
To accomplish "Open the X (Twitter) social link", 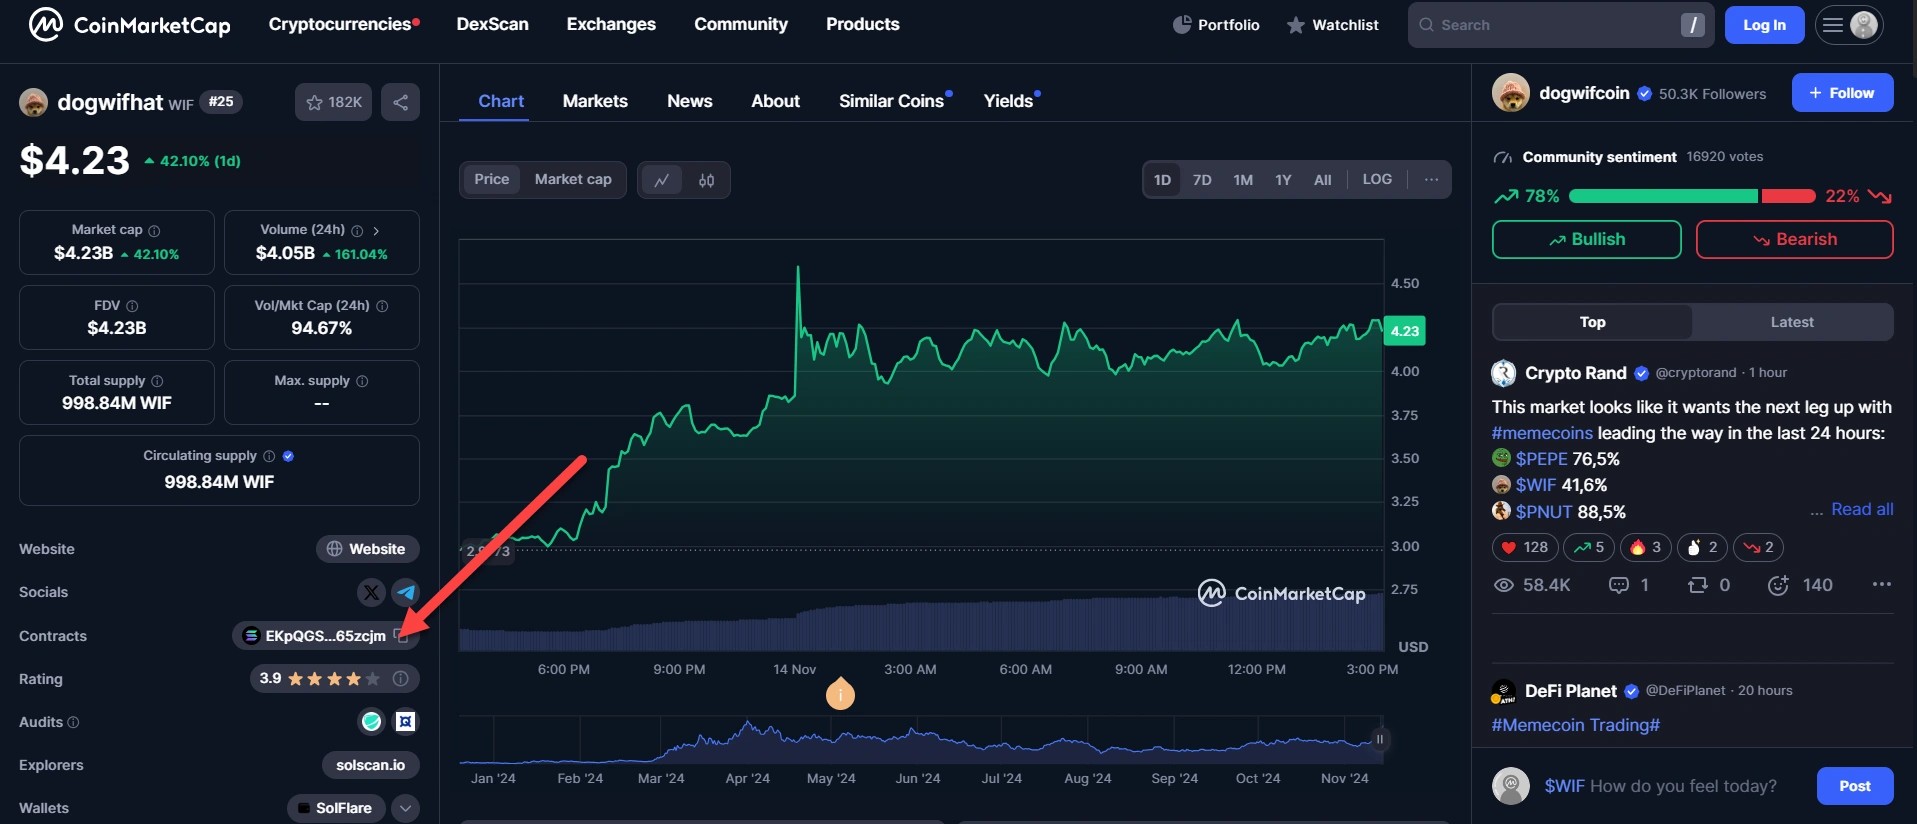I will [x=371, y=592].
